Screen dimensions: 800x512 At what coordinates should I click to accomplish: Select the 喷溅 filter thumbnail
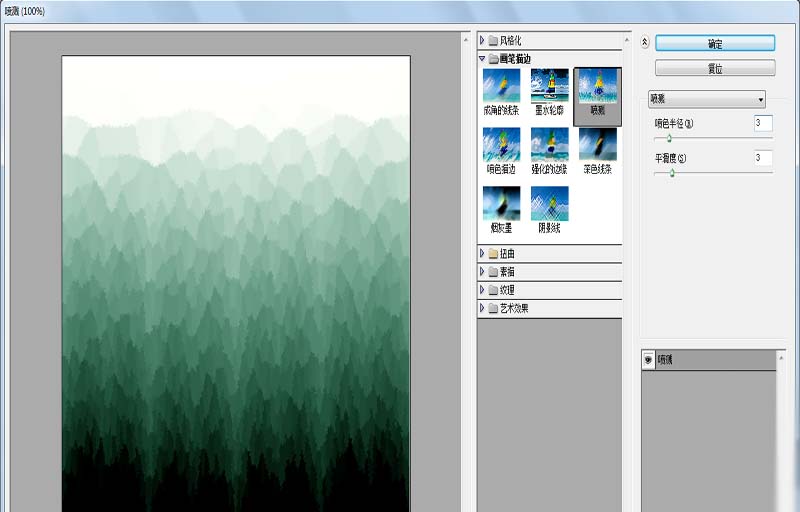click(597, 86)
